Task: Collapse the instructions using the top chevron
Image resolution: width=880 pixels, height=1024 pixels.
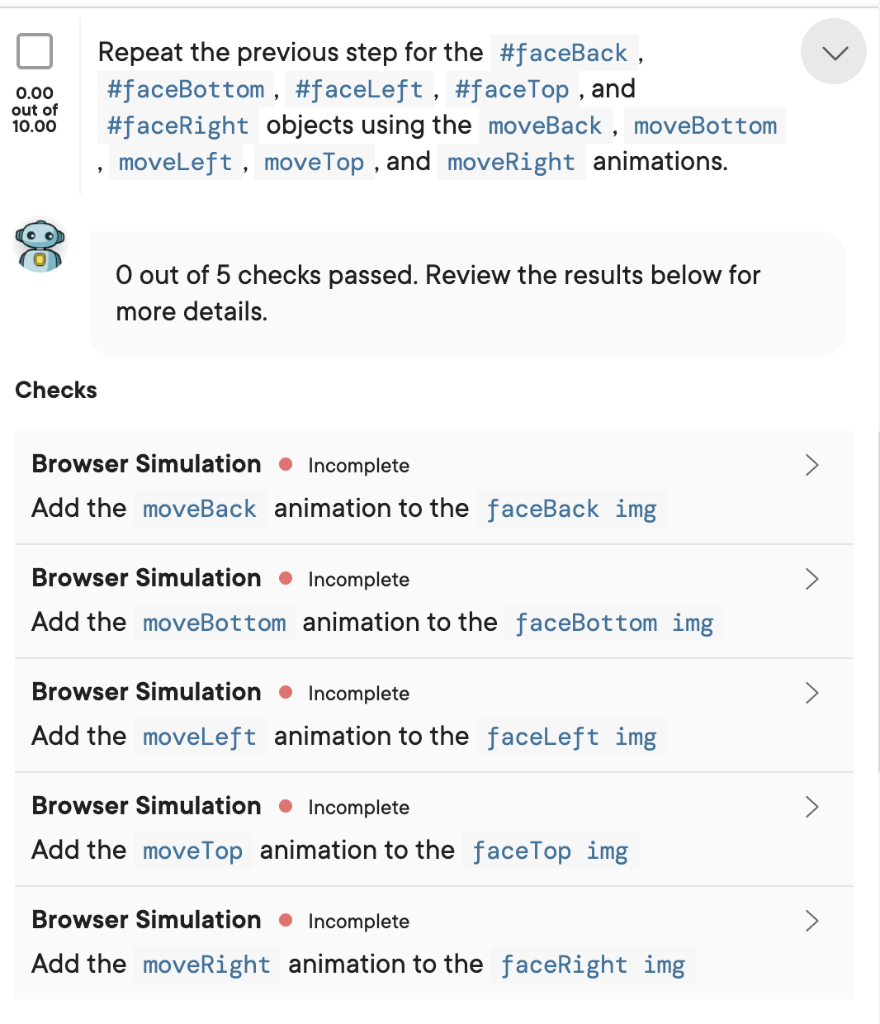Action: click(833, 50)
